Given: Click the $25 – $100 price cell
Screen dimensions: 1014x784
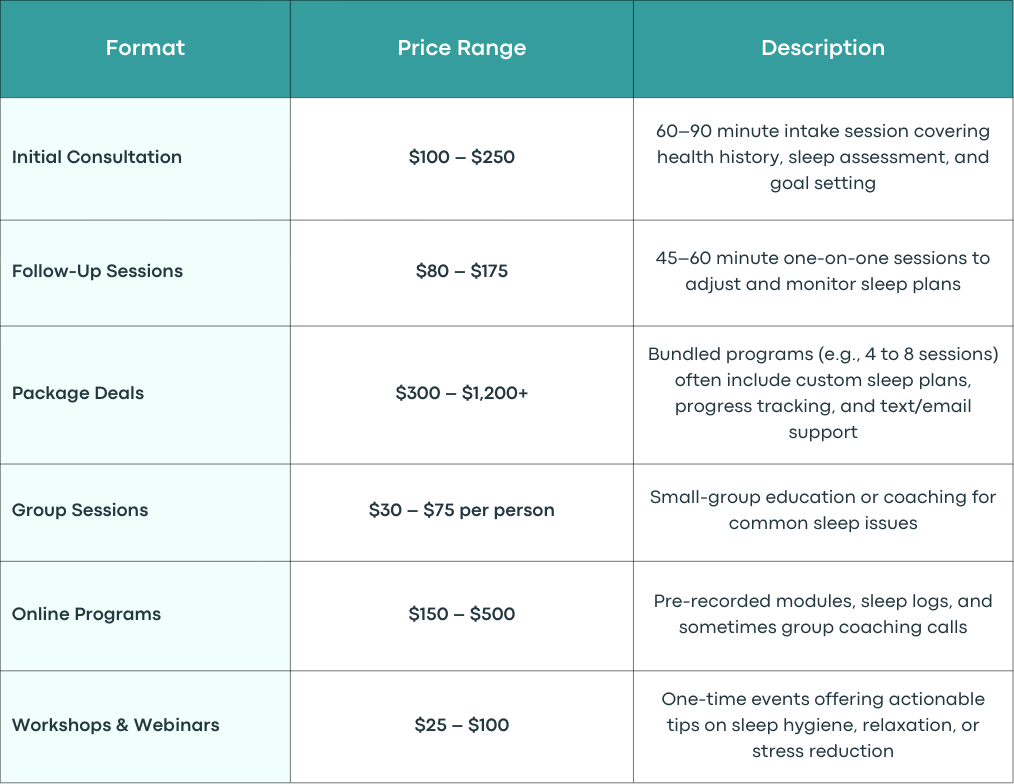Looking at the screenshot, I should [462, 725].
